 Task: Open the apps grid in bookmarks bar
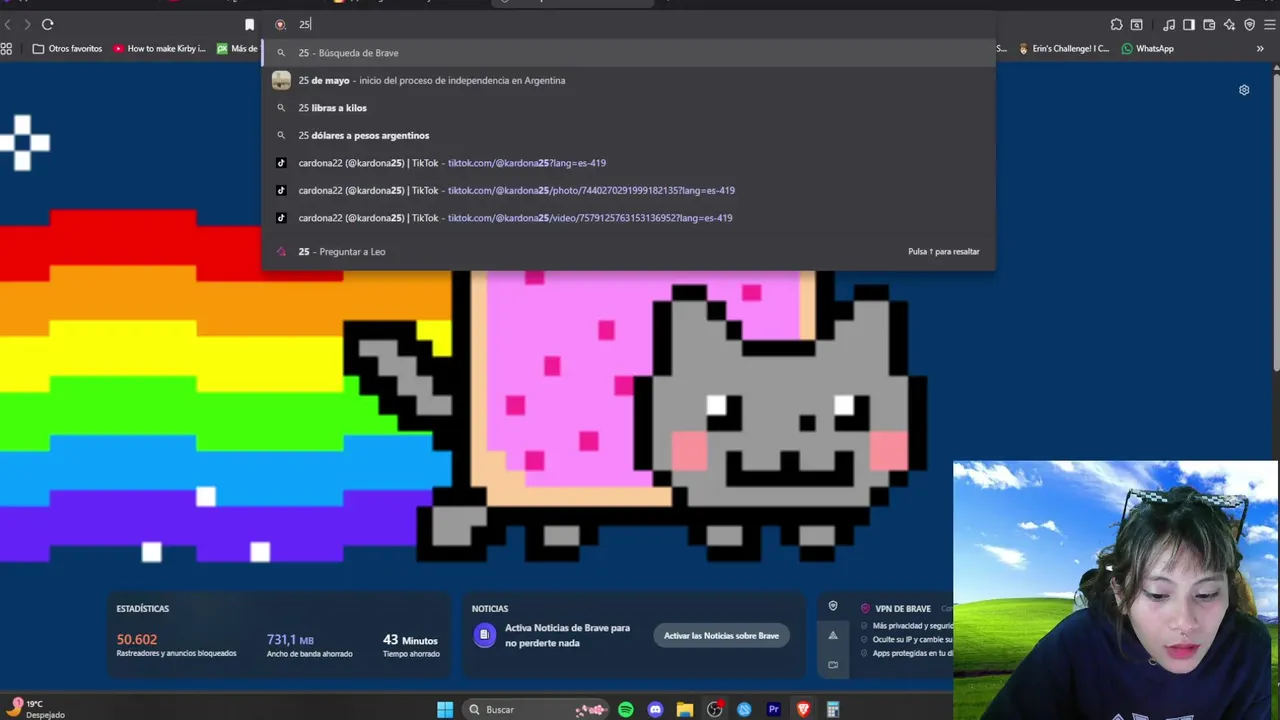pos(7,48)
